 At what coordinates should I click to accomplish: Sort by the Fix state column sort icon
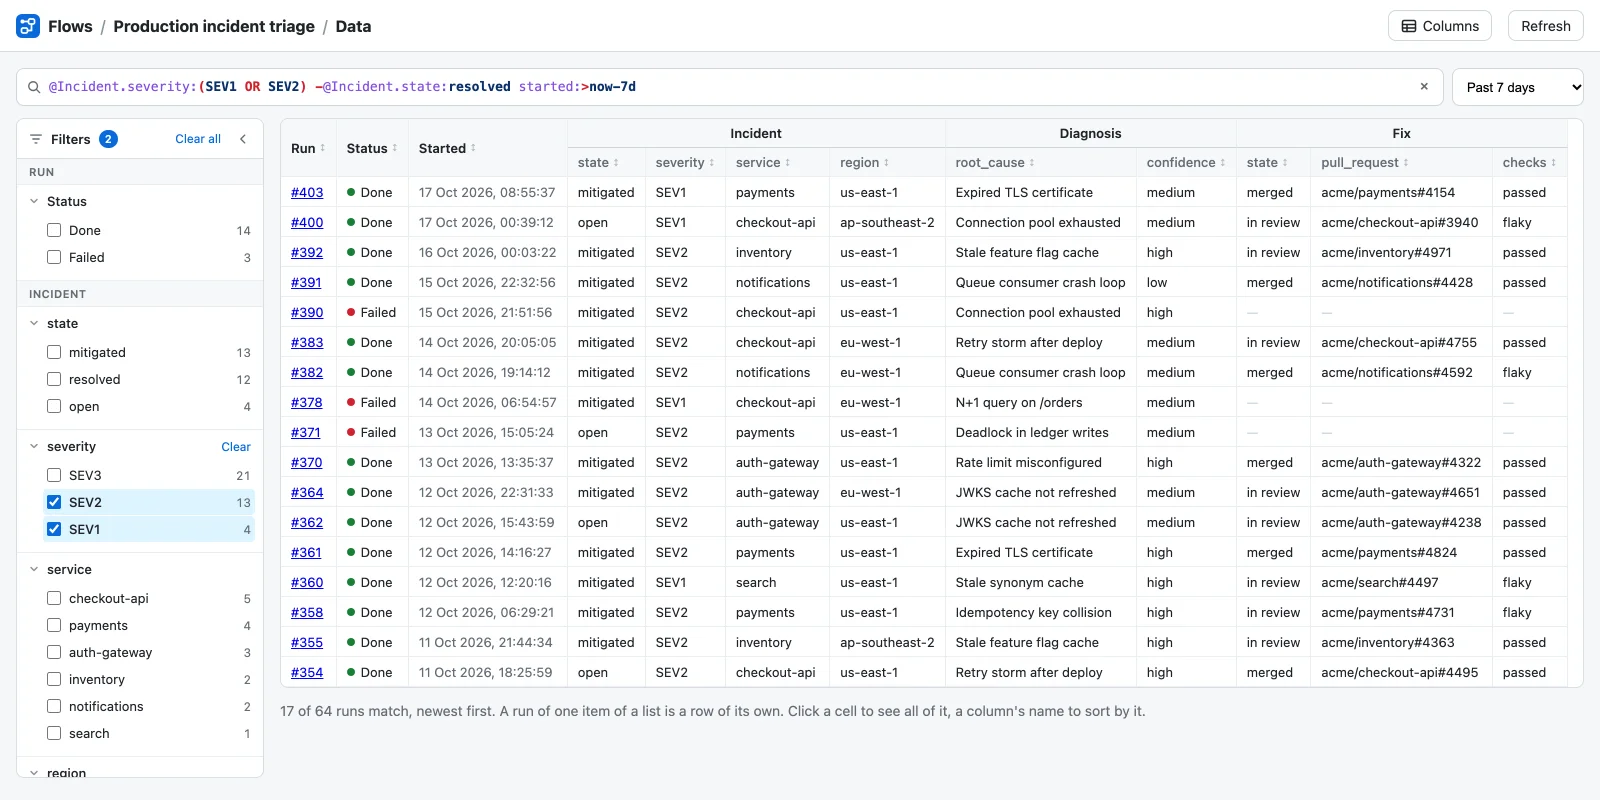pos(1285,163)
